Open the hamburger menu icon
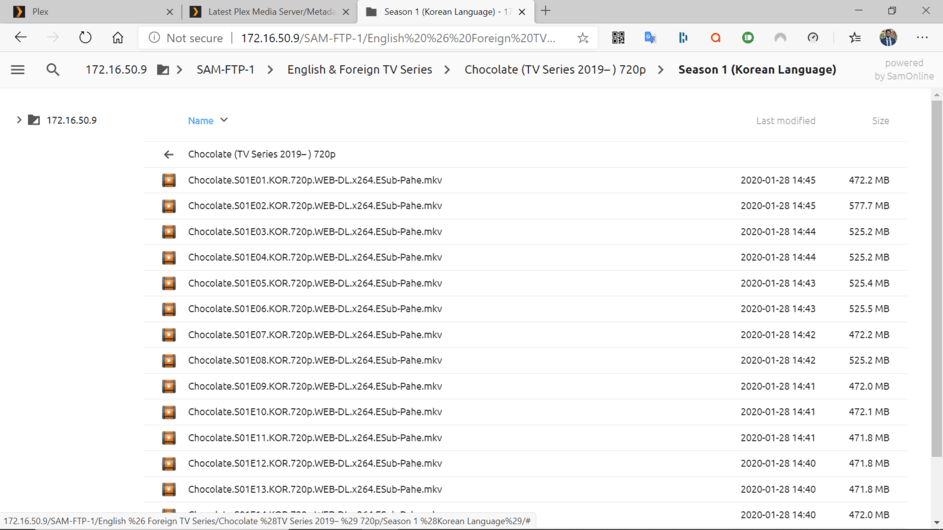 coord(17,70)
